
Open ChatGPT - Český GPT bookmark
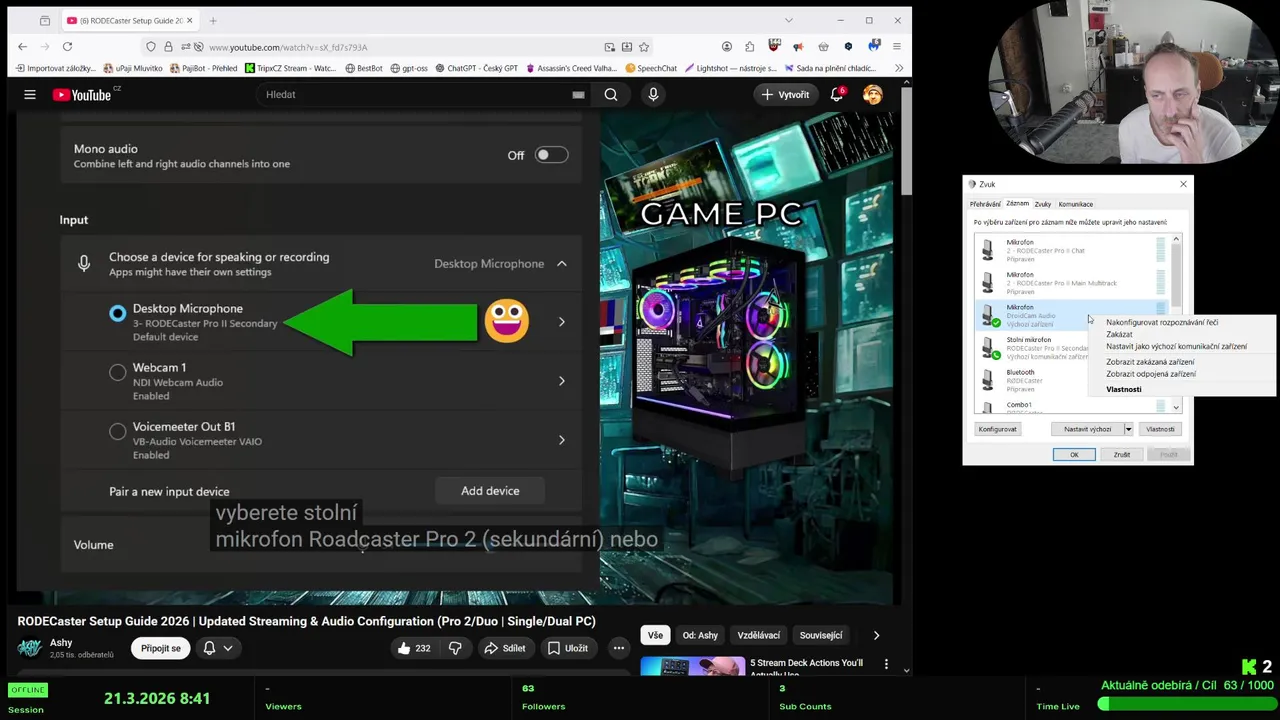(x=476, y=68)
